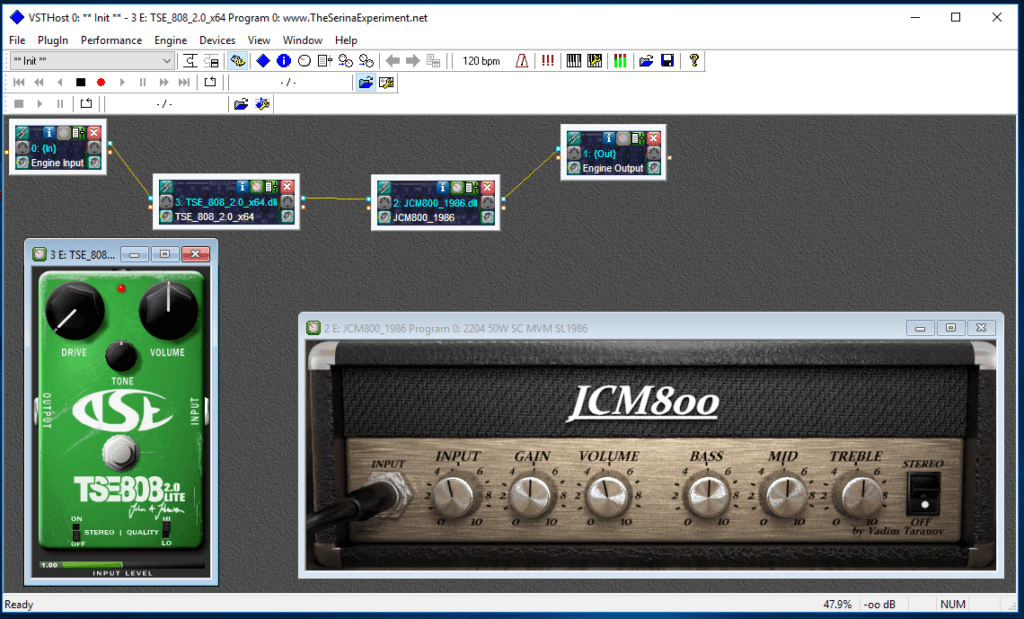Click the chain link icon on Engine Input node

click(x=22, y=133)
